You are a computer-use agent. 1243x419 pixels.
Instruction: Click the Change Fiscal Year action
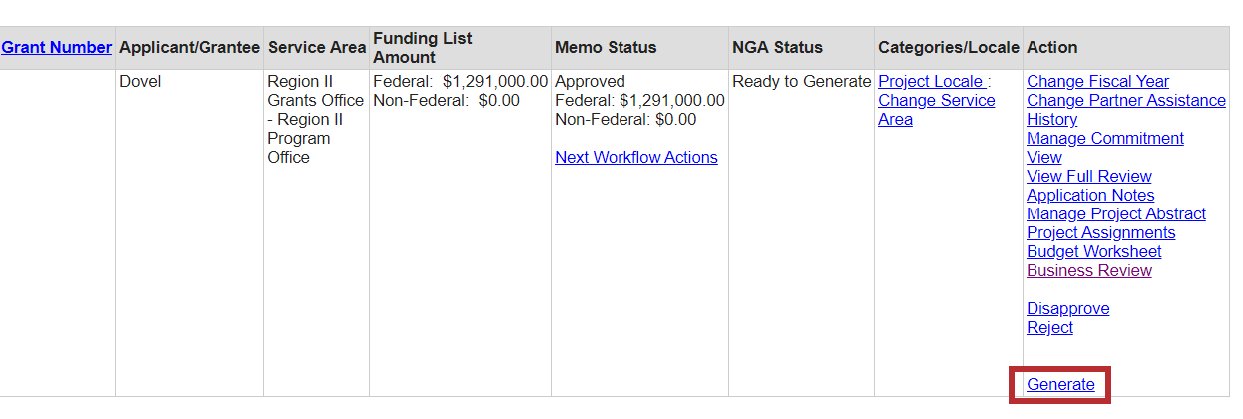[x=1097, y=82]
